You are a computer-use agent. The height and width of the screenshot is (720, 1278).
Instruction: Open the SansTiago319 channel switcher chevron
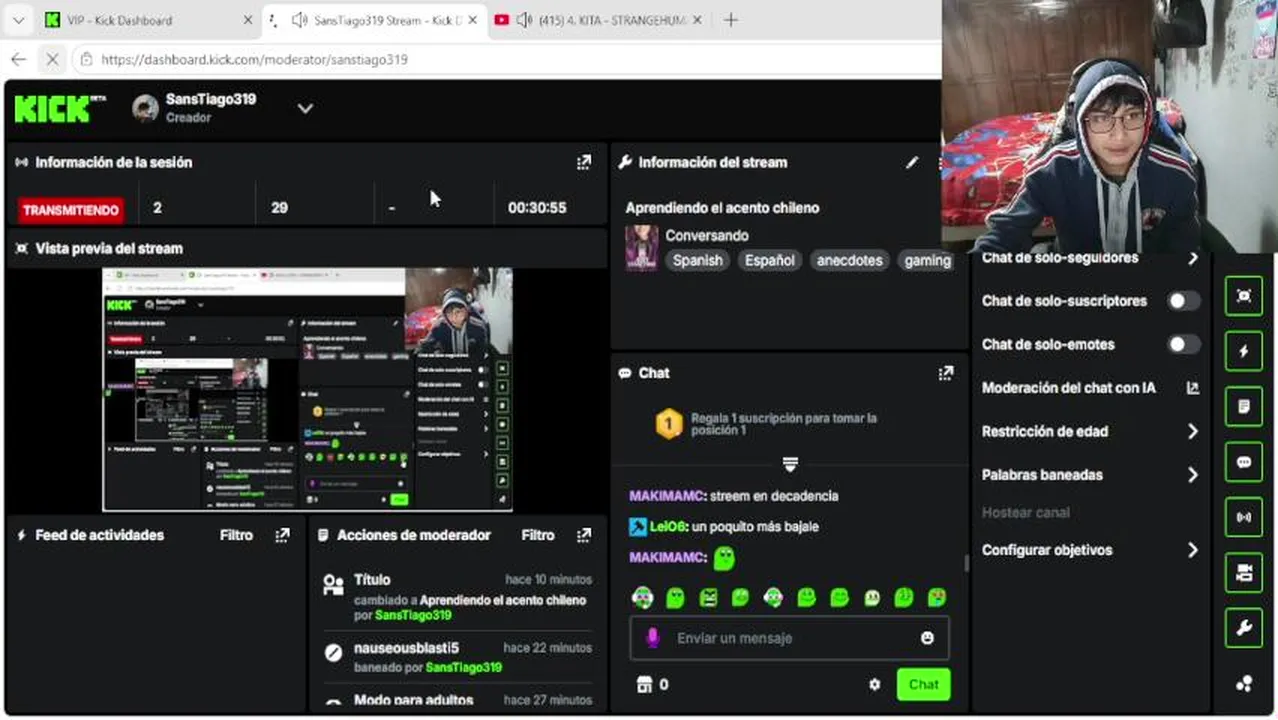[305, 108]
